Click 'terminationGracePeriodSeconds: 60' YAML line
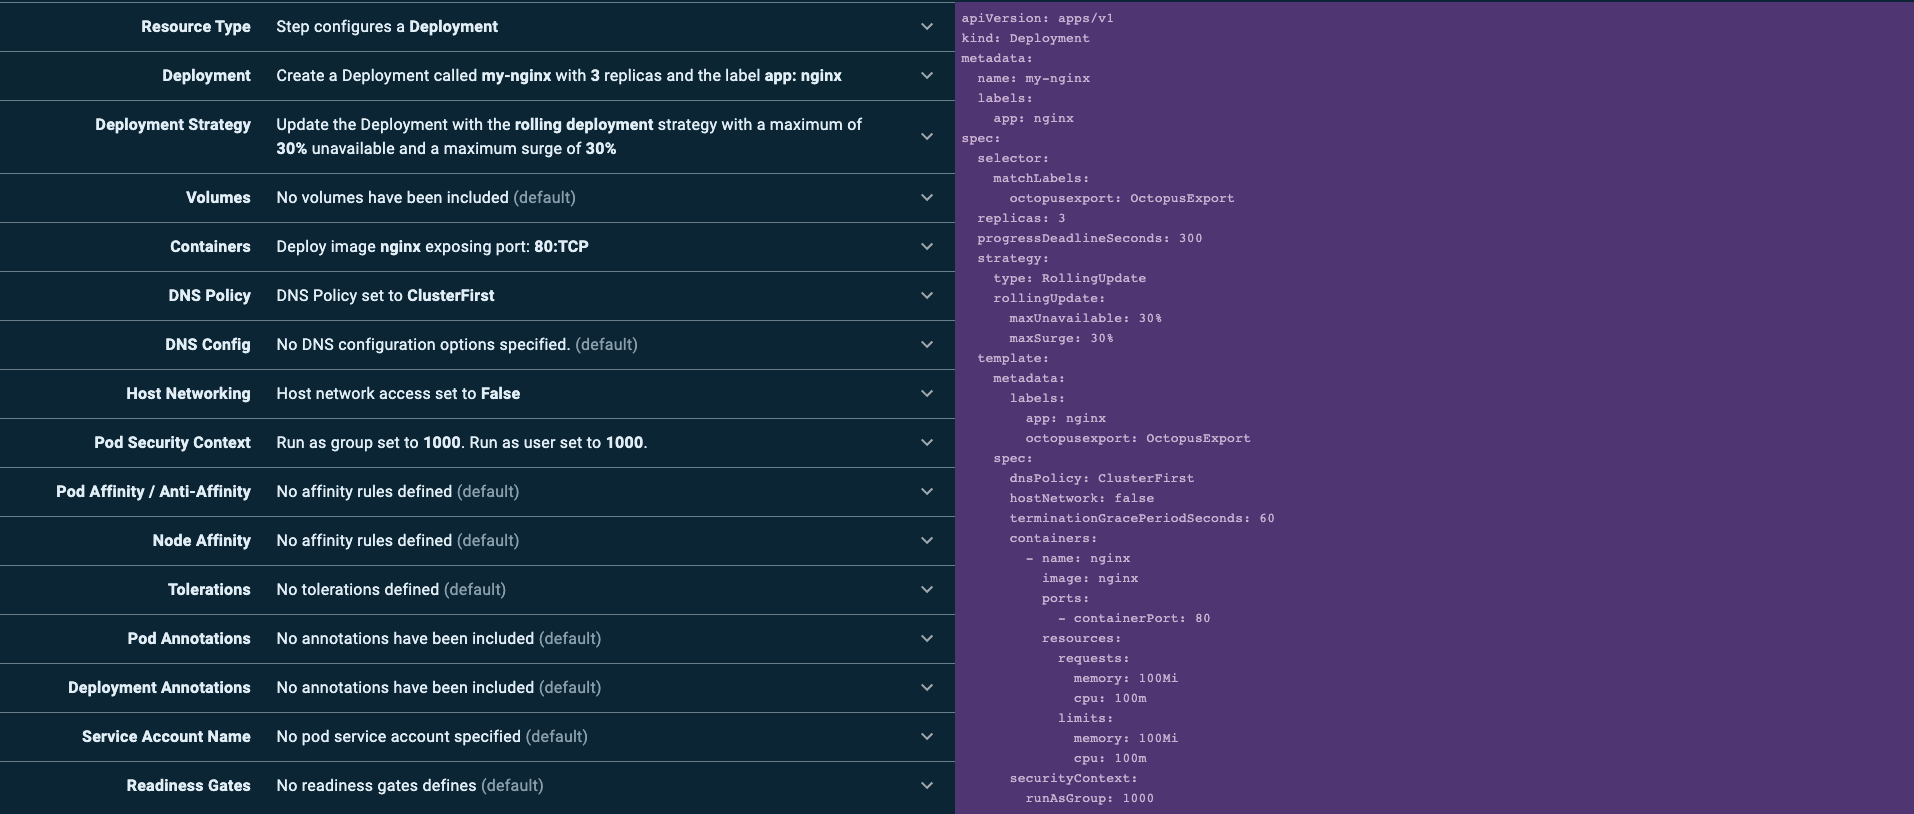Screen dimensions: 1914x814 point(1142,518)
